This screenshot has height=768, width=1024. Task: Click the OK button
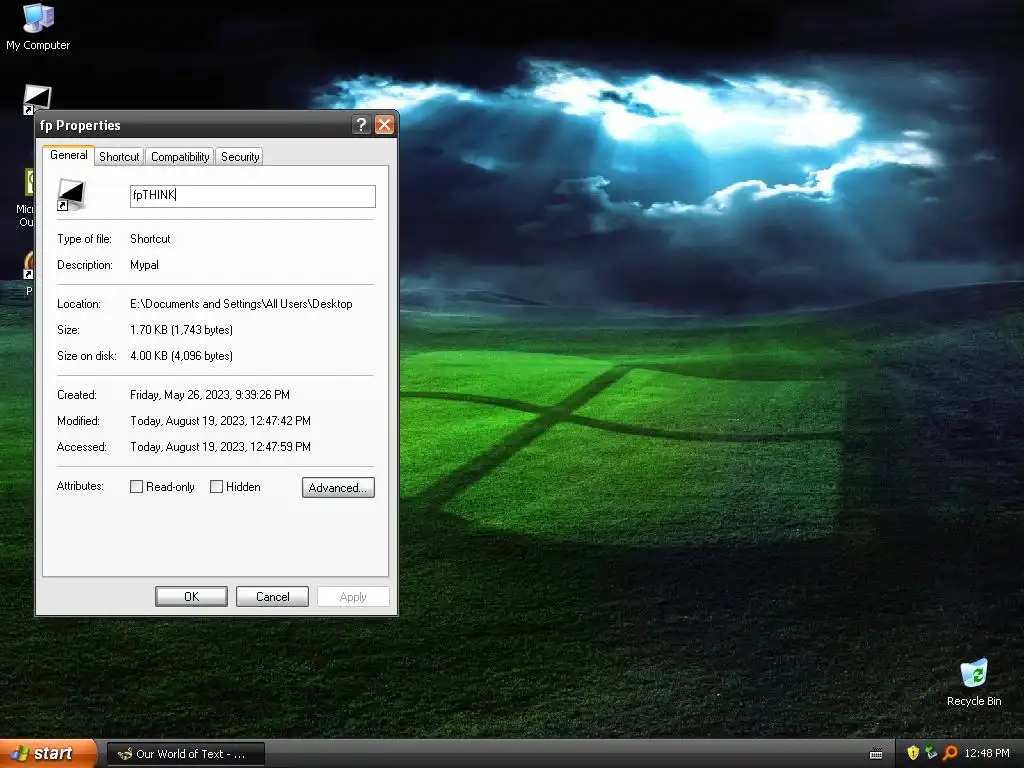click(191, 597)
